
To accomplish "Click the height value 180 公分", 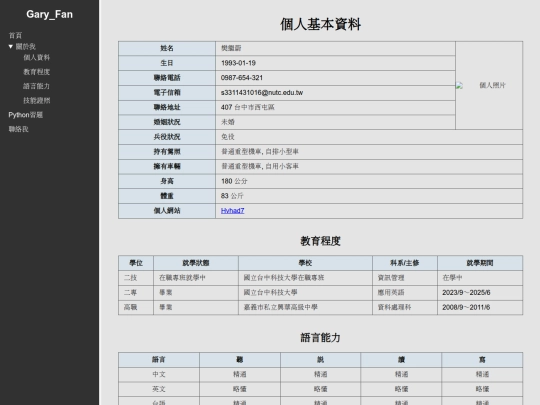I will click(234, 181).
